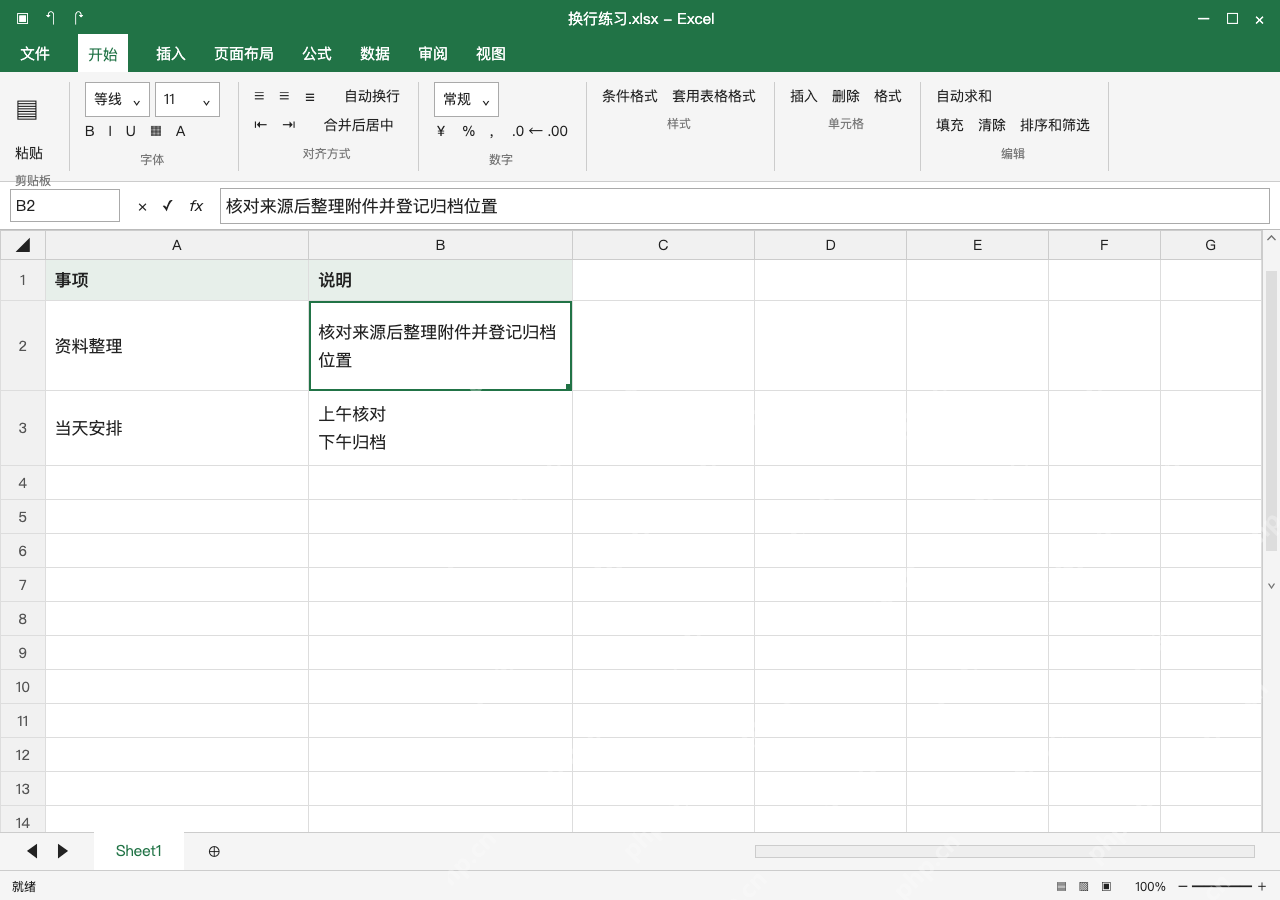Open 条件格式 conditional formatting
The image size is (1280, 900).
(630, 96)
